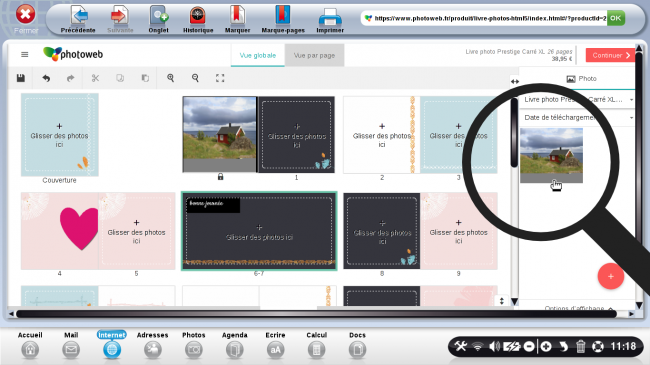Zoom in with magnifier plus icon
Screen dimensions: 650x365
pos(170,78)
